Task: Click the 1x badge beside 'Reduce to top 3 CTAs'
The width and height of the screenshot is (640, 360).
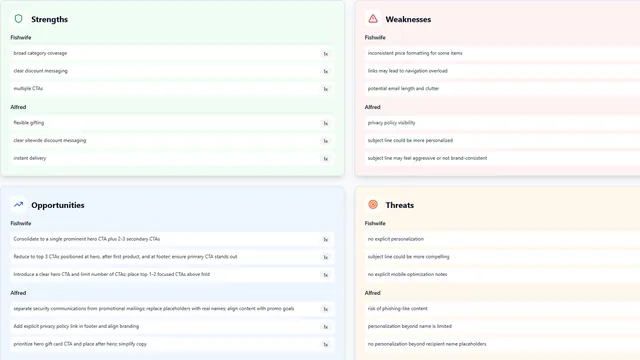Action: 325,257
